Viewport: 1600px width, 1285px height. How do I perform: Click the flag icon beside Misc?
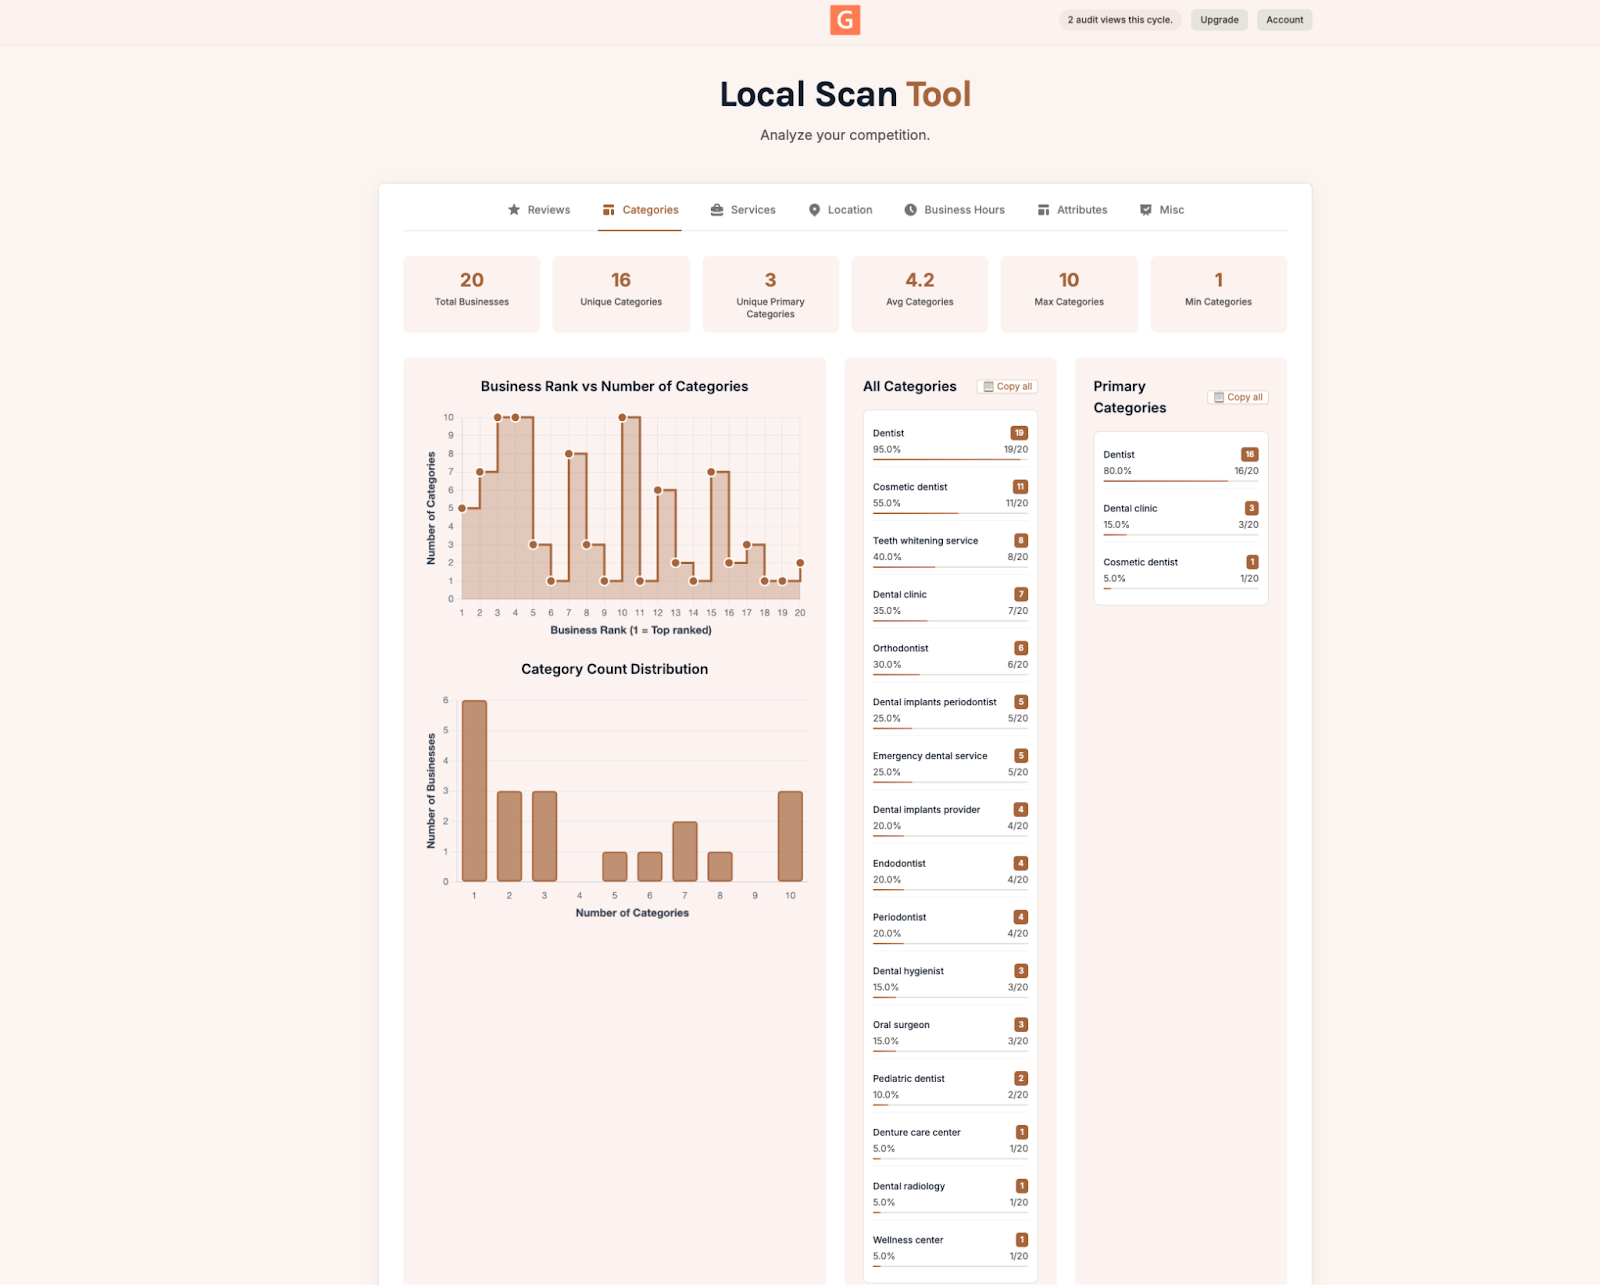point(1145,210)
